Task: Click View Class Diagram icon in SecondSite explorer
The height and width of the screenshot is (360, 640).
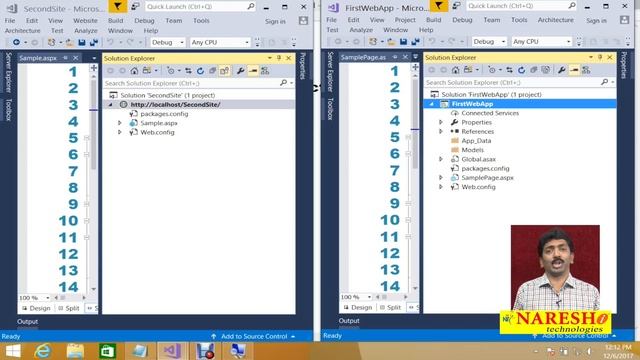Action: click(x=265, y=71)
